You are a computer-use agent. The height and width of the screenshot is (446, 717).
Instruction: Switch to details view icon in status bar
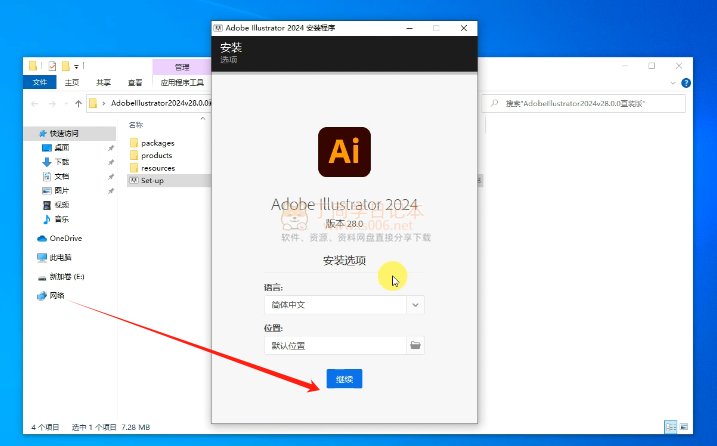tap(670, 427)
